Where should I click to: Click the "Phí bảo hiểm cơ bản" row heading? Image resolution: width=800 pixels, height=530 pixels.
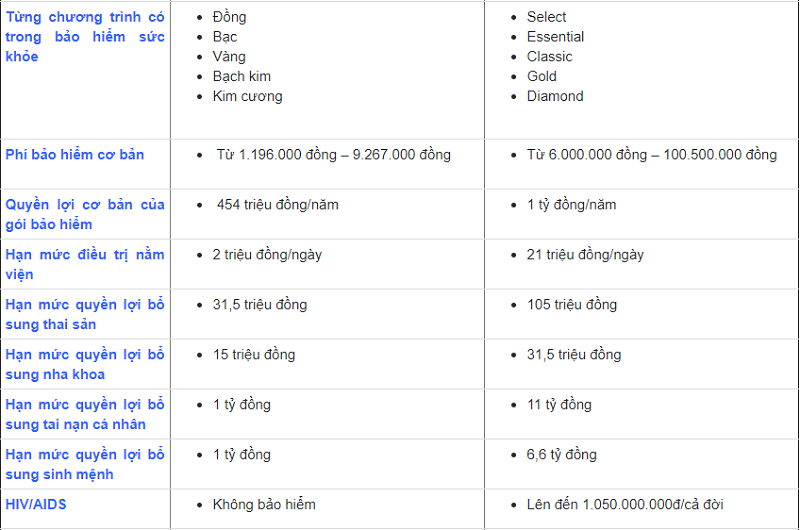(x=75, y=155)
